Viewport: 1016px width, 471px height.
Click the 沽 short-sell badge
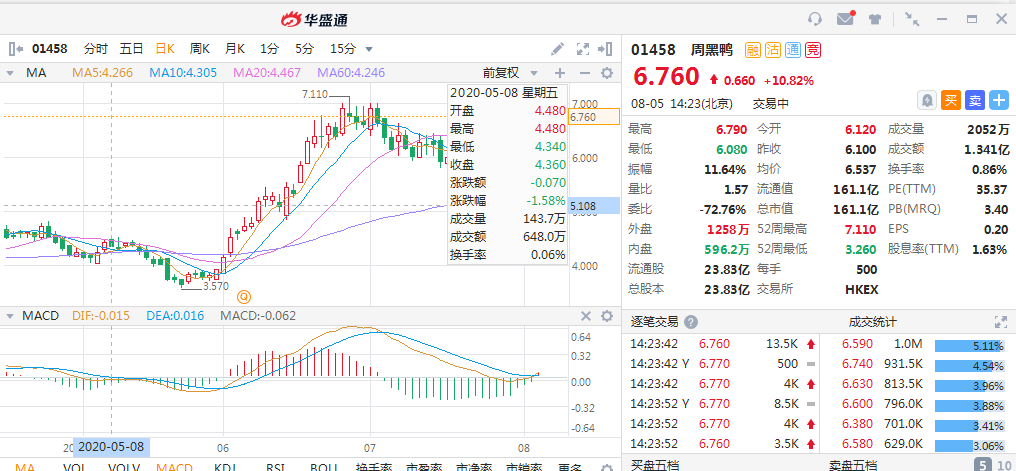point(773,50)
